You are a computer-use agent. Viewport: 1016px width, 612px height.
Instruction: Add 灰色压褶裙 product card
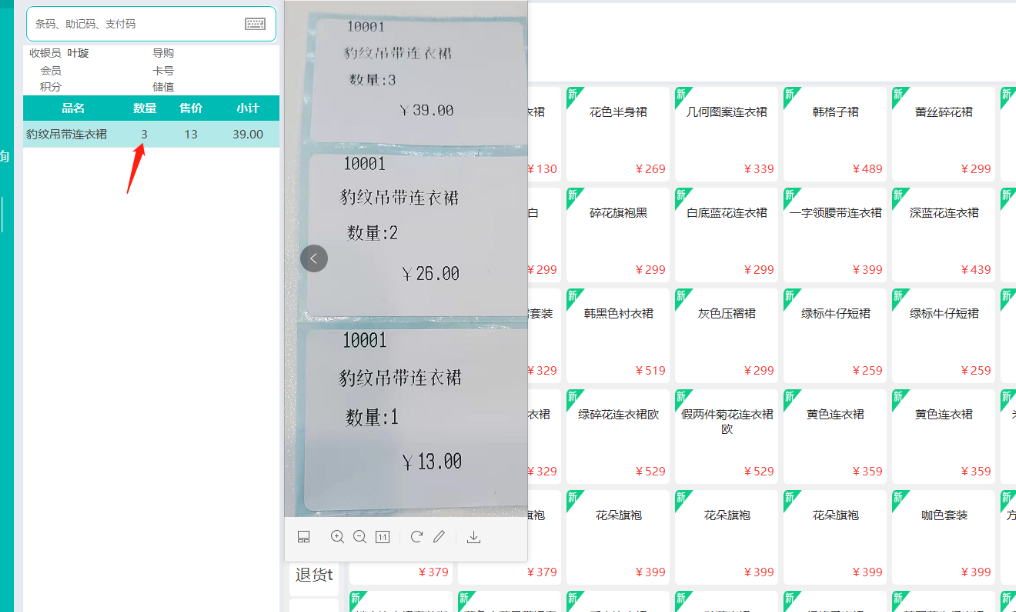point(726,336)
